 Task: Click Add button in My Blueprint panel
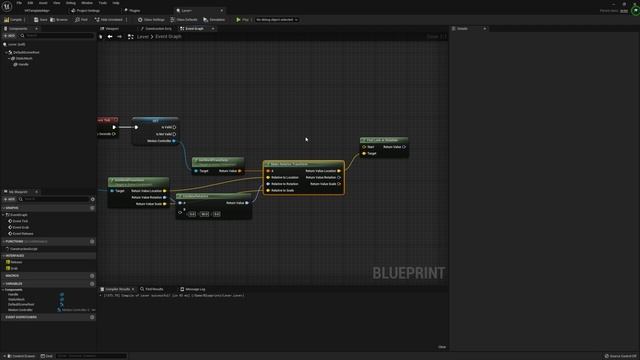[x=9, y=199]
